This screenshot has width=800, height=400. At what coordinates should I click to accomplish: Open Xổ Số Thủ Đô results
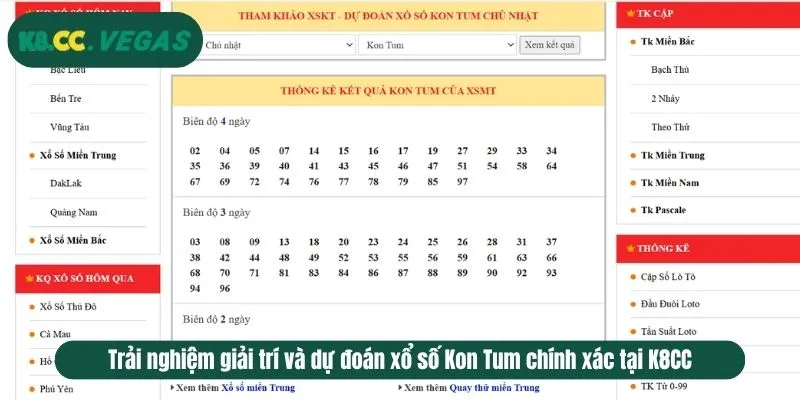(68, 307)
